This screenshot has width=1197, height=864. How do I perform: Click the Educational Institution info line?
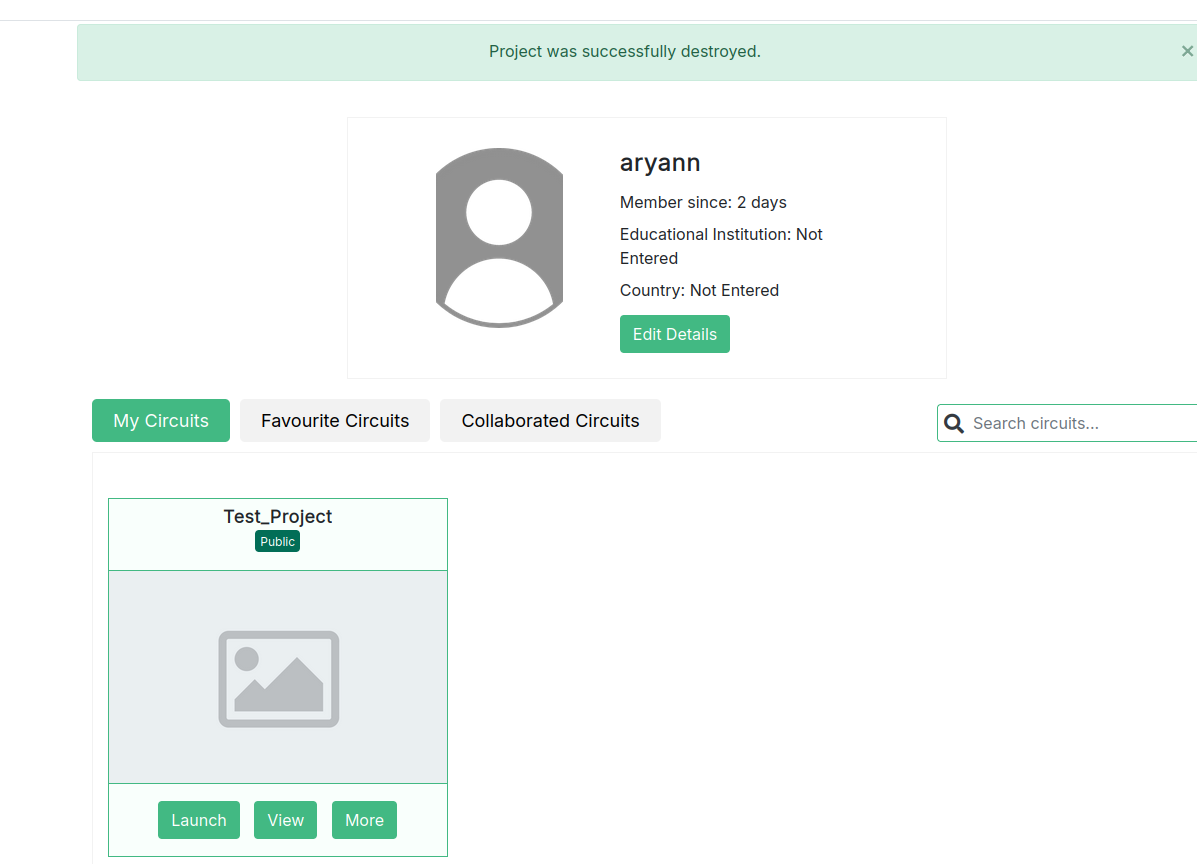click(721, 234)
